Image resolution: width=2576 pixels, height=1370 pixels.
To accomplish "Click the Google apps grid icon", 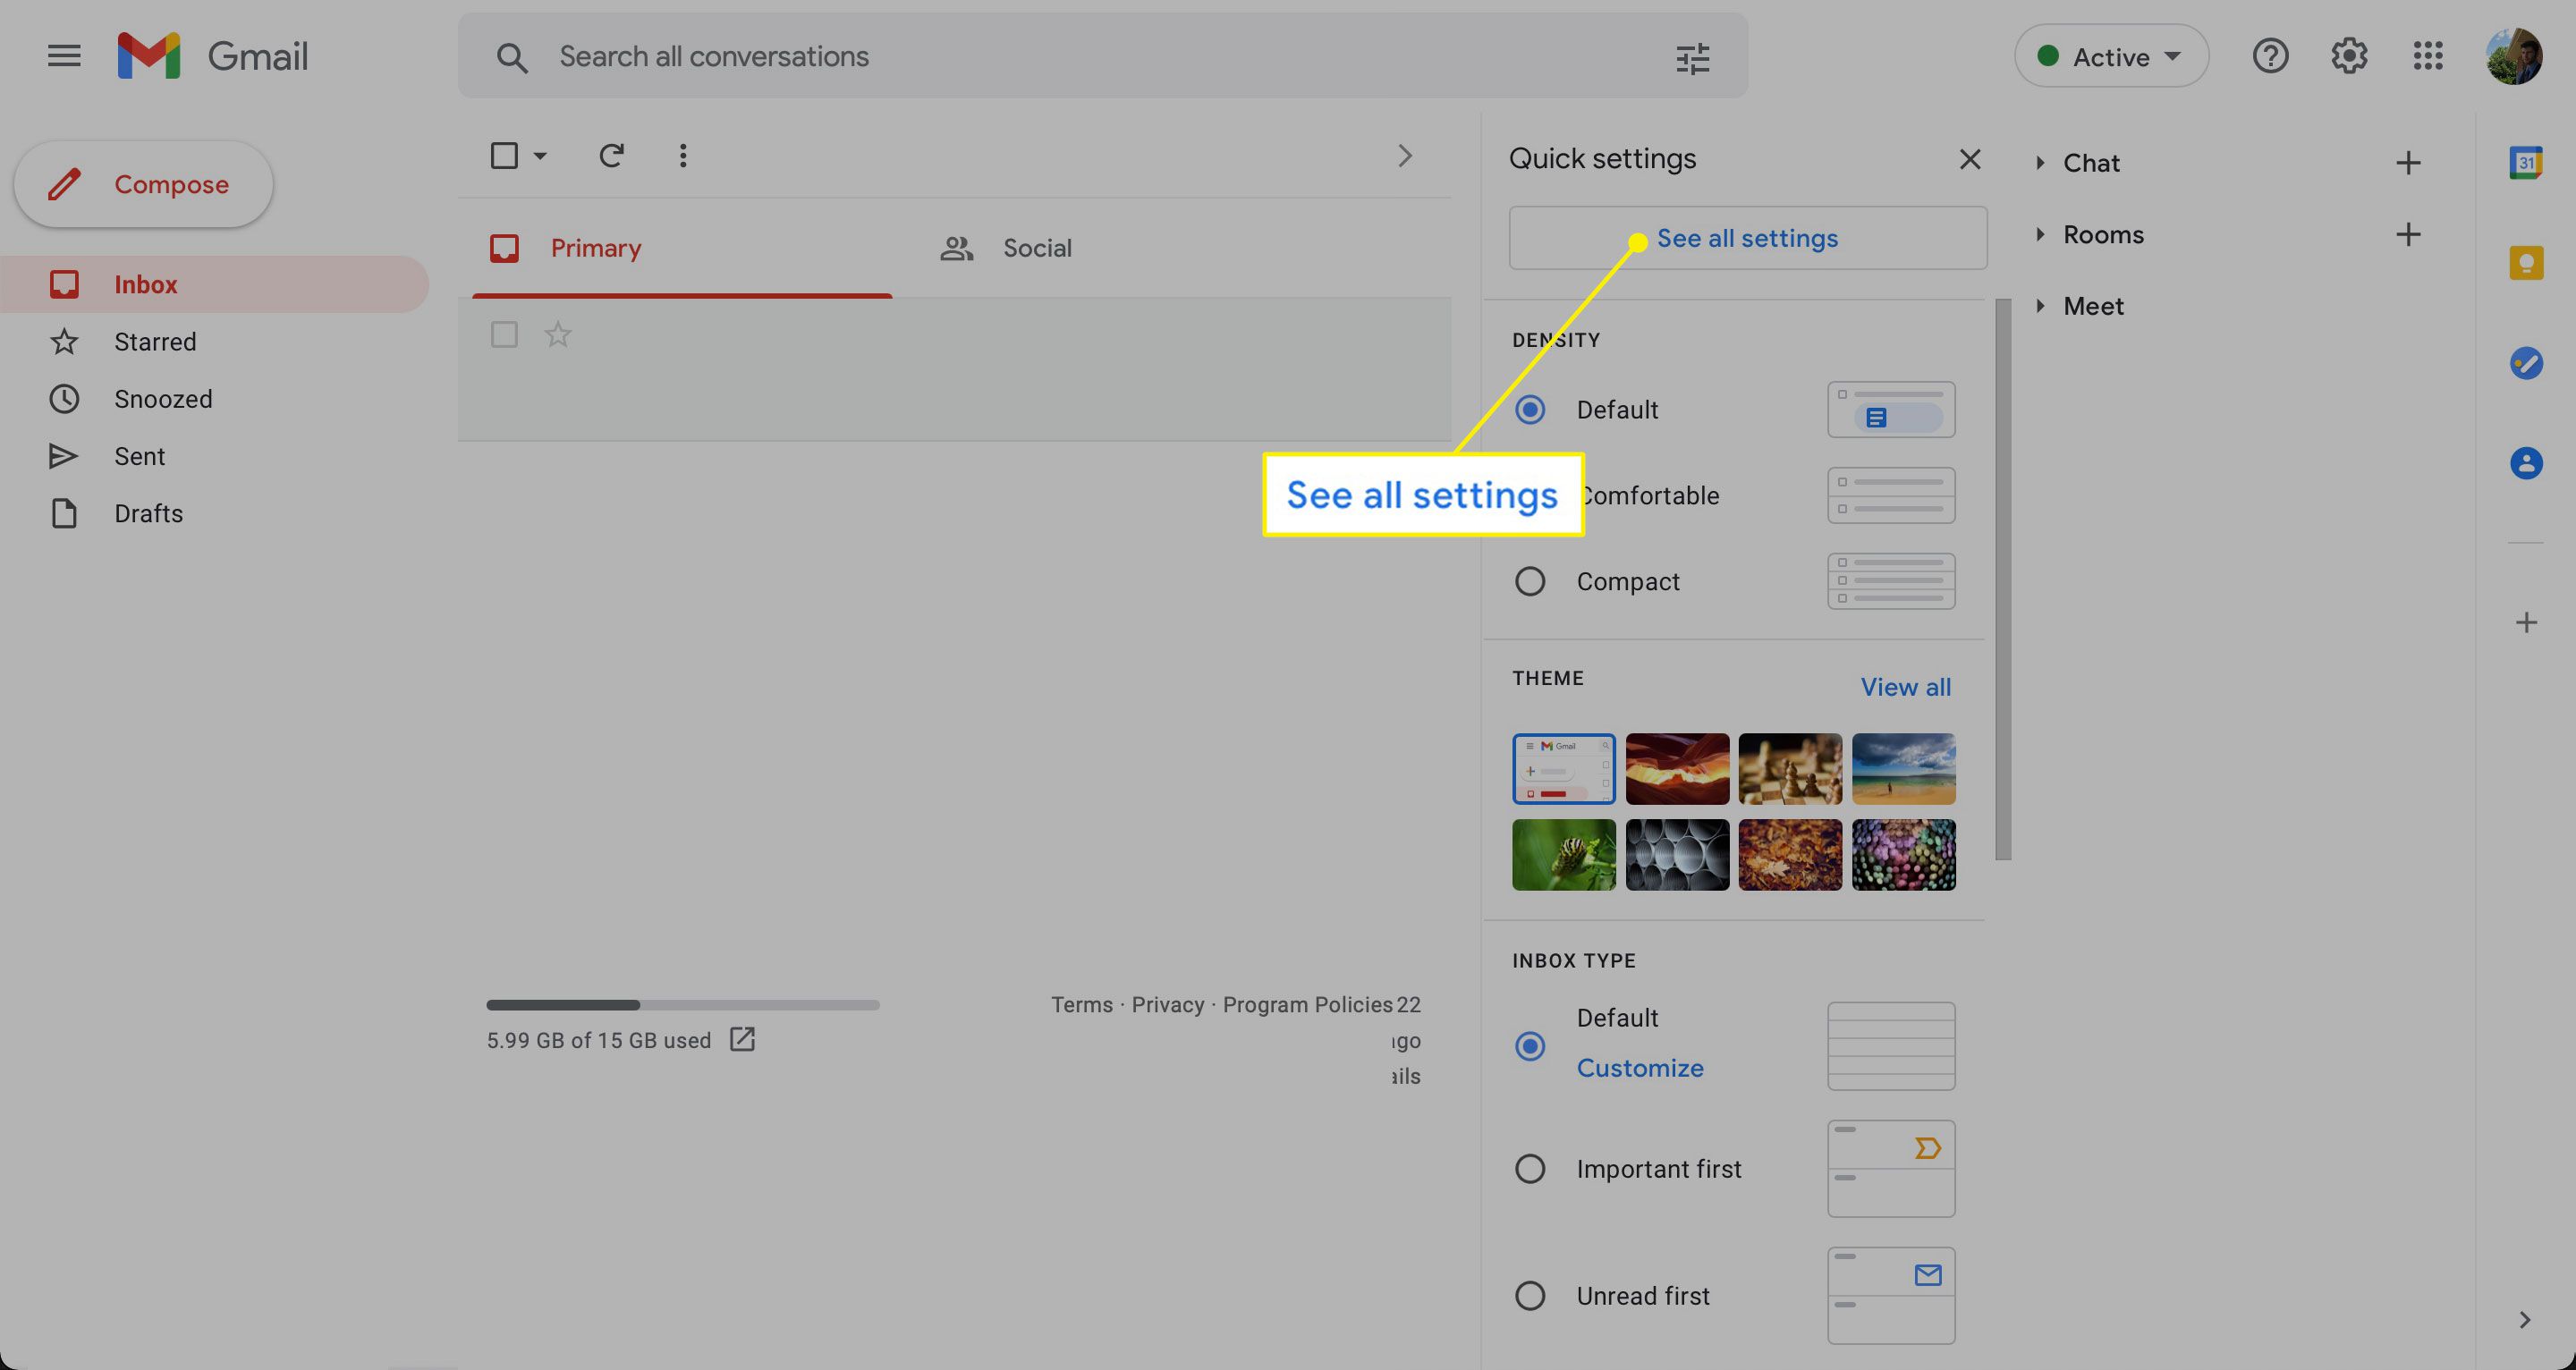I will [x=2428, y=56].
